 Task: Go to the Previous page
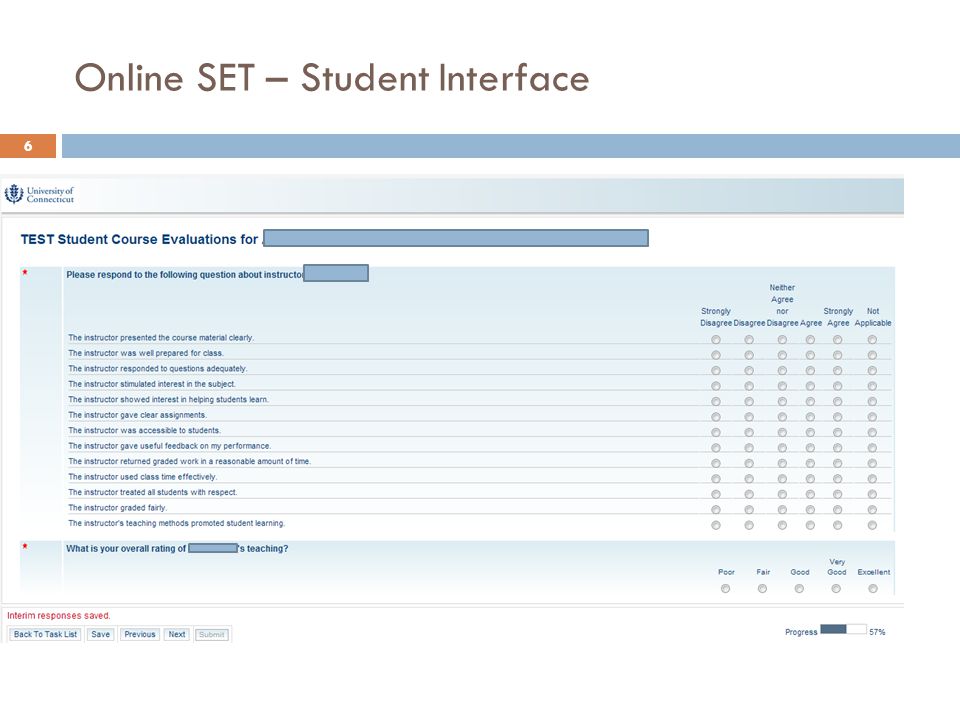140,634
